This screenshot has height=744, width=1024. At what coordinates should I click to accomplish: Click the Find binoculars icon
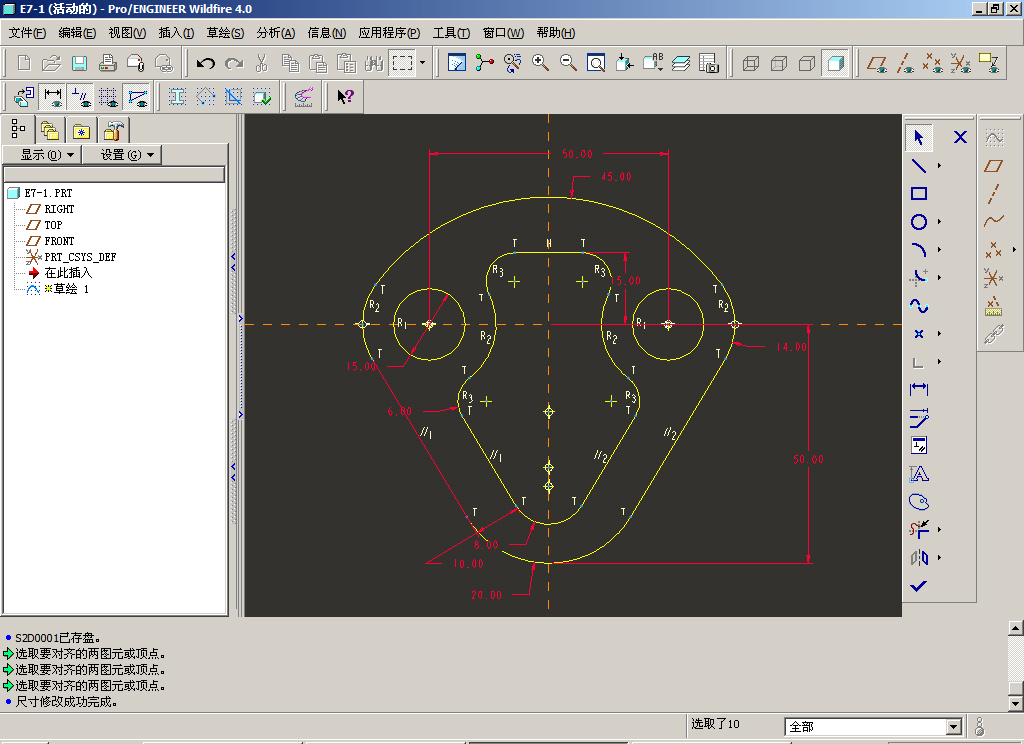click(374, 63)
